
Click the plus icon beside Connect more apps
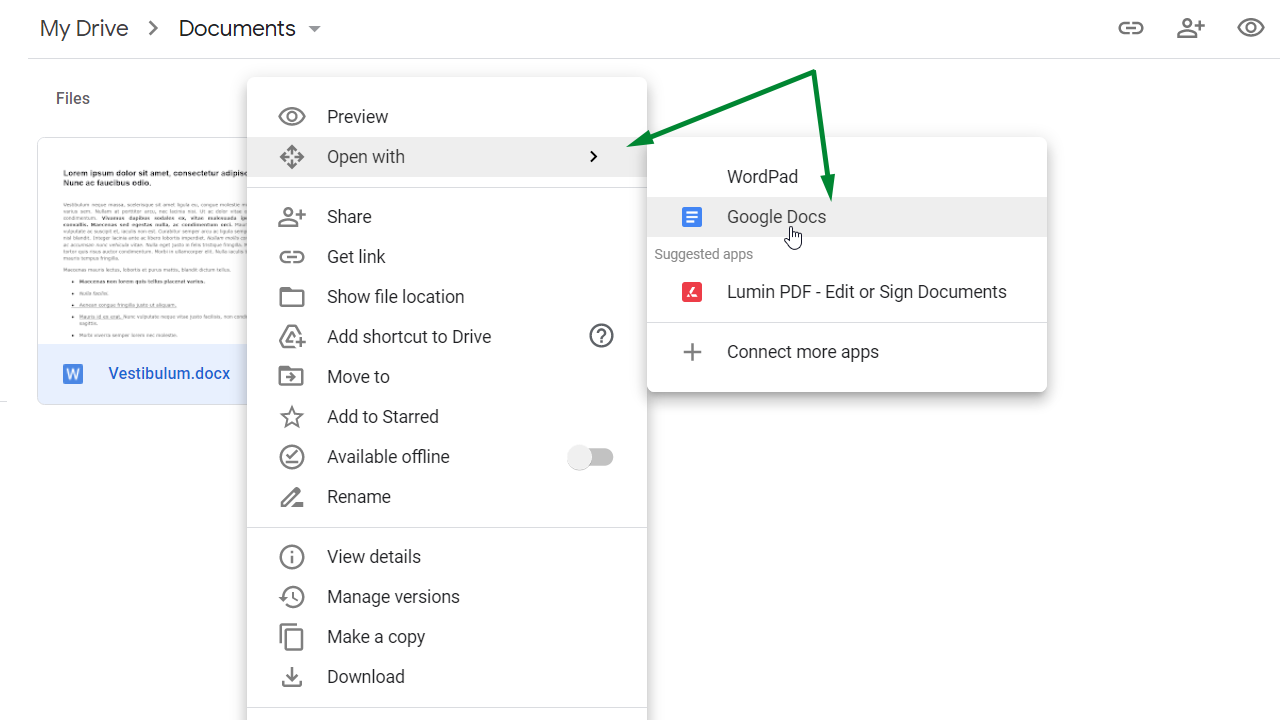pyautogui.click(x=691, y=352)
